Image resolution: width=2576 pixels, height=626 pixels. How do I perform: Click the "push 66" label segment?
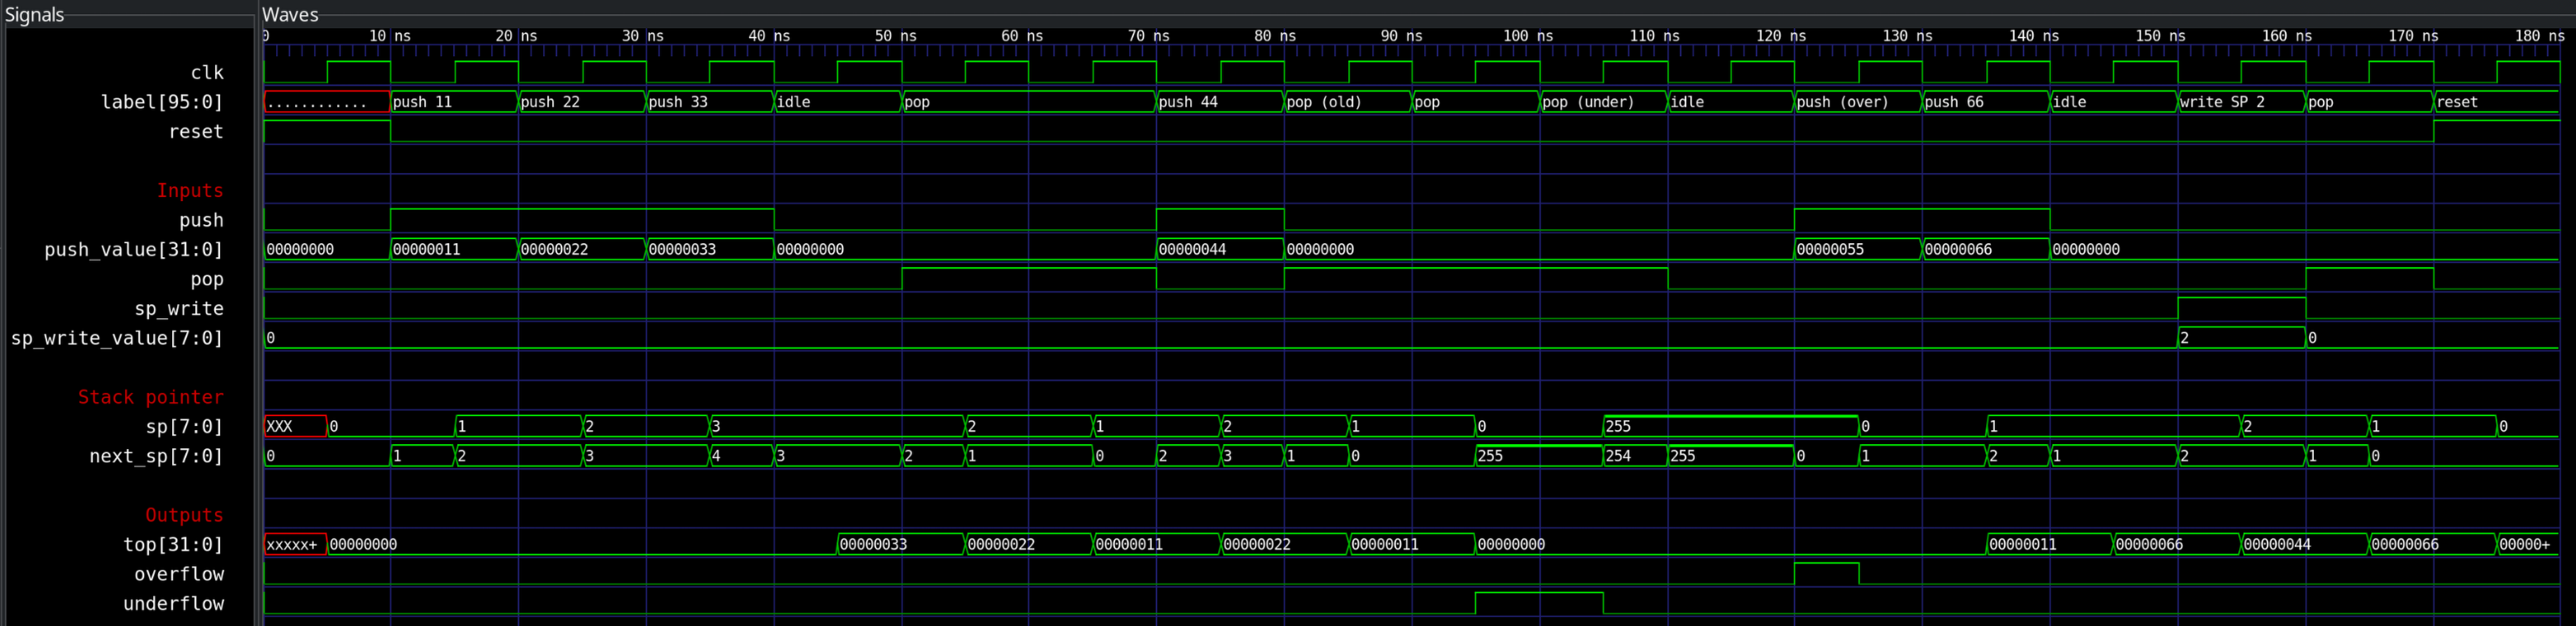[x=1986, y=102]
